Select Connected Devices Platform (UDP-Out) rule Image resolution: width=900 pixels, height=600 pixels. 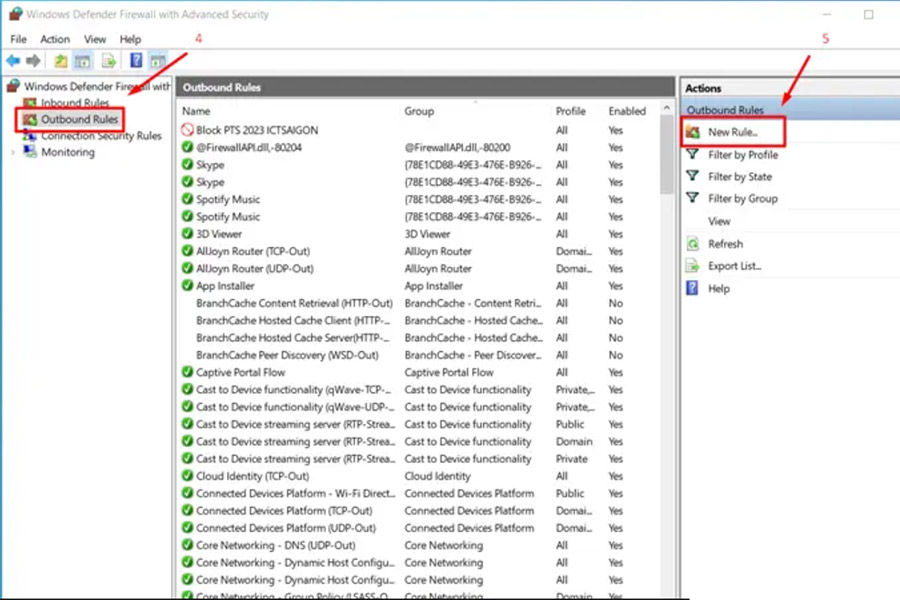286,528
